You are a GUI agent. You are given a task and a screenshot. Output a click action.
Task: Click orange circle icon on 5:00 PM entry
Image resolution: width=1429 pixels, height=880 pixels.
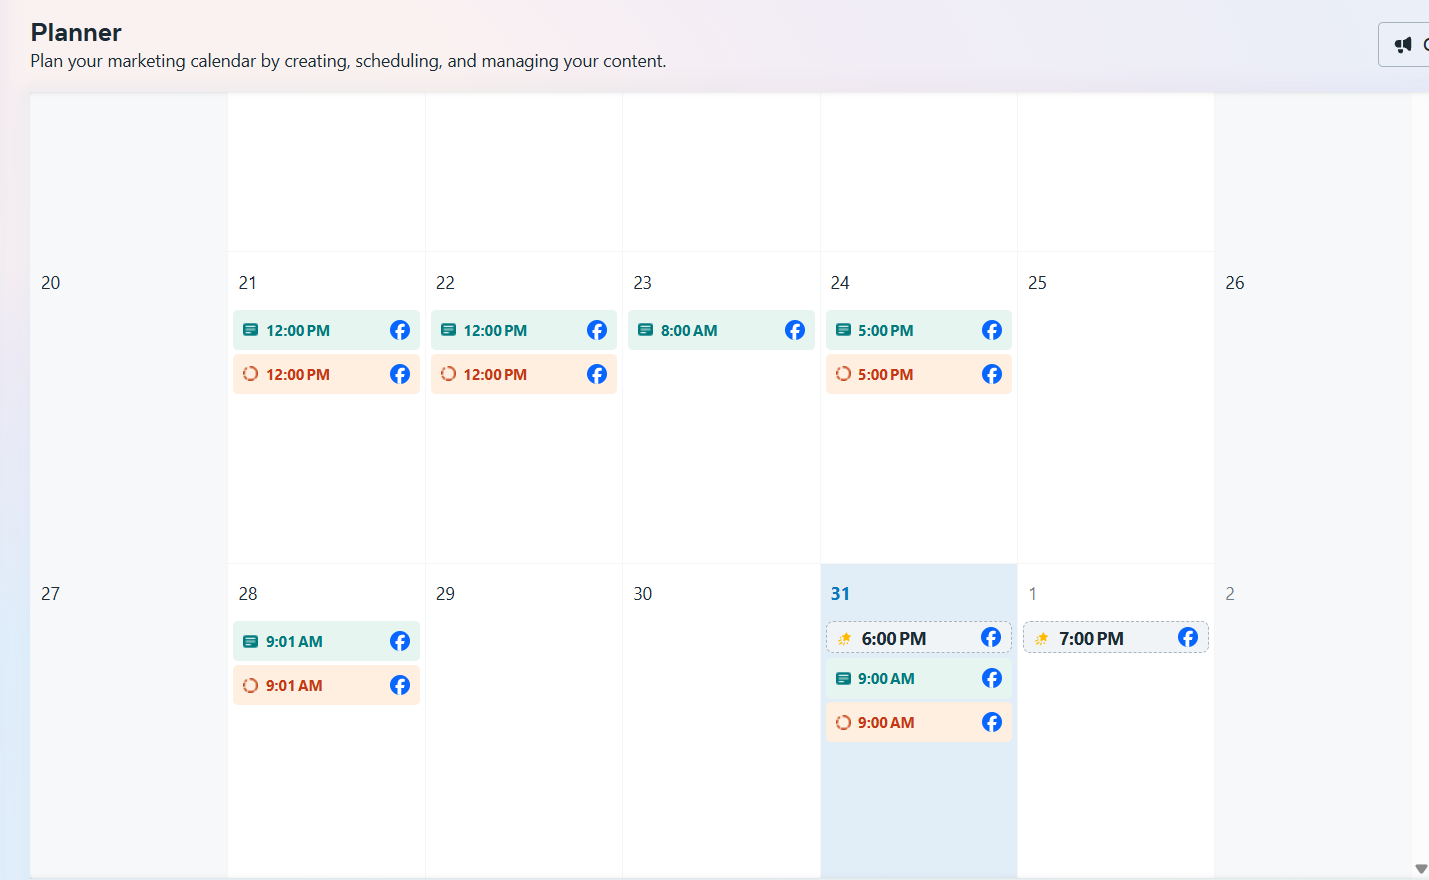point(843,374)
